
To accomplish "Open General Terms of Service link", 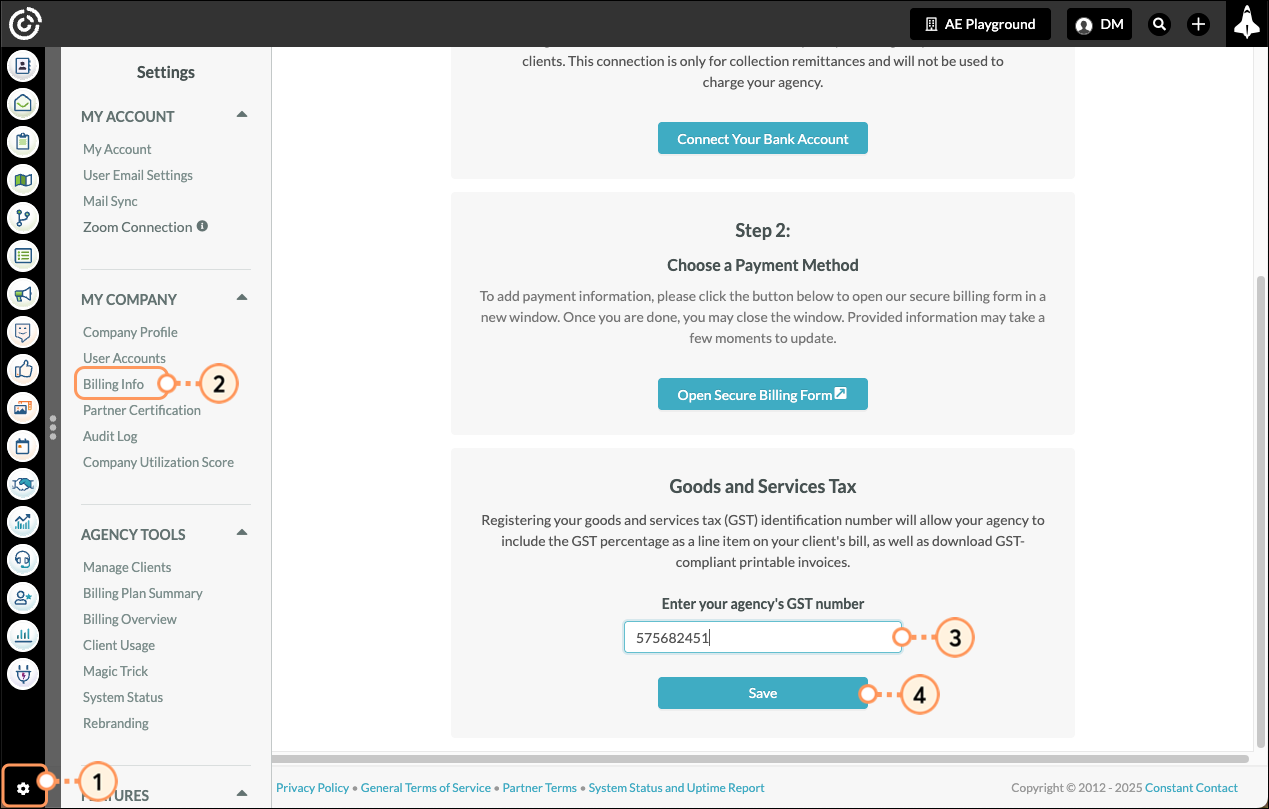I will [426, 788].
